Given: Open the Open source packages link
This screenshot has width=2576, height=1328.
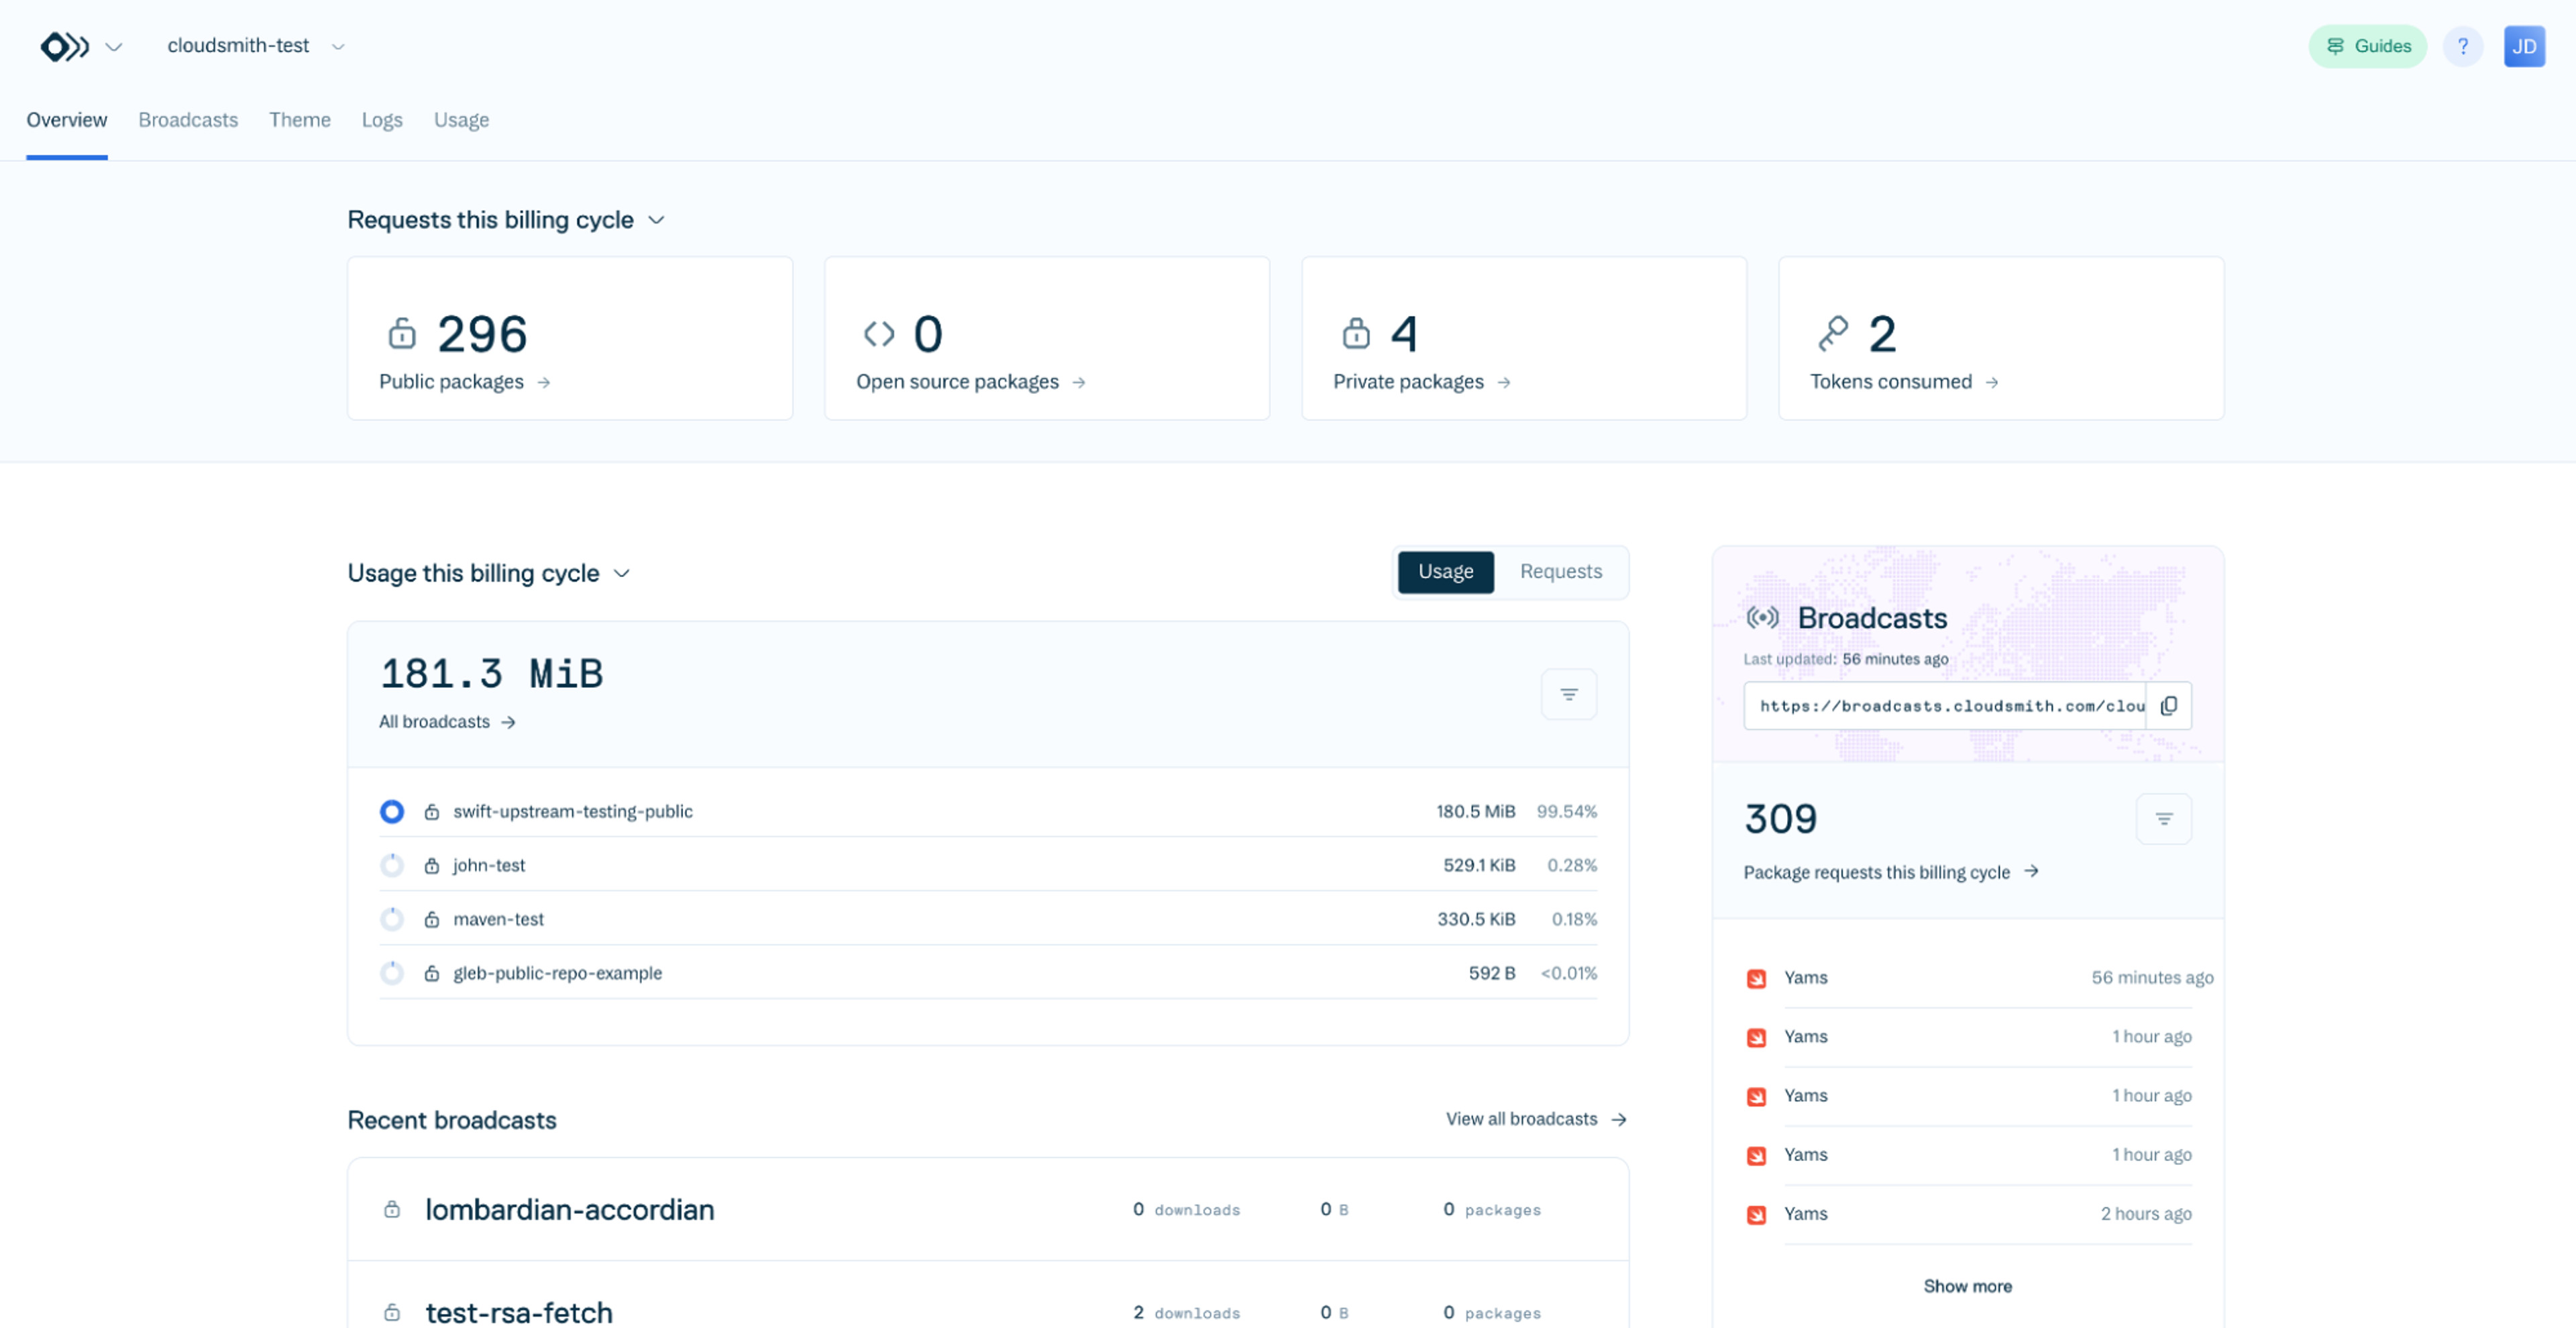Looking at the screenshot, I should 971,382.
